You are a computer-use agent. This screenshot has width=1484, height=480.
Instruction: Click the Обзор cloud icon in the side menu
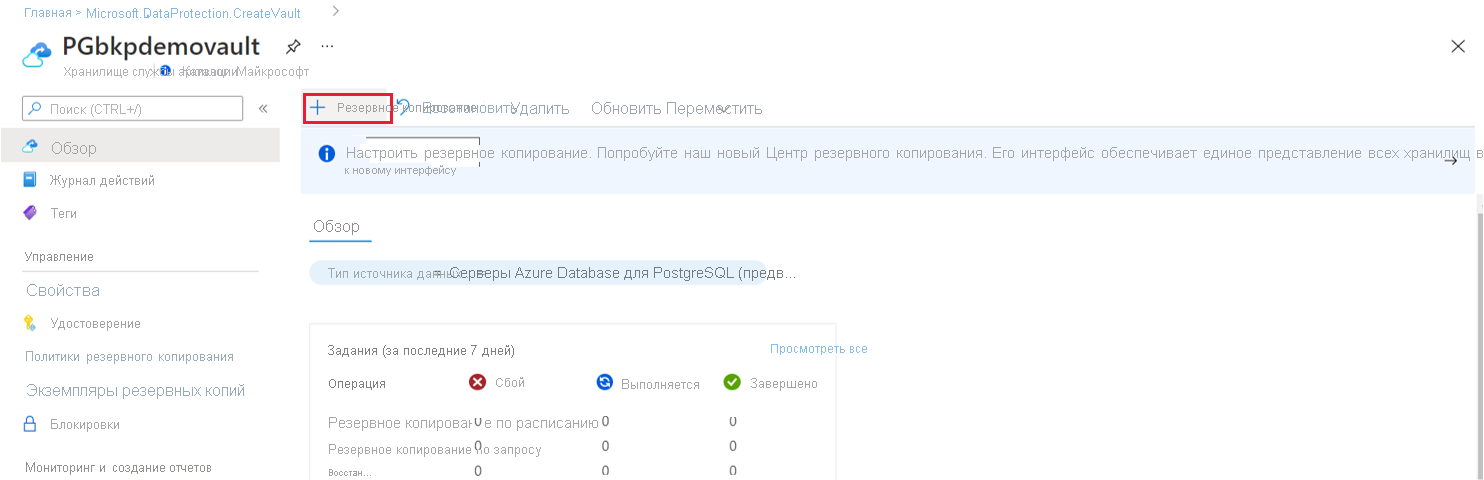pos(30,147)
